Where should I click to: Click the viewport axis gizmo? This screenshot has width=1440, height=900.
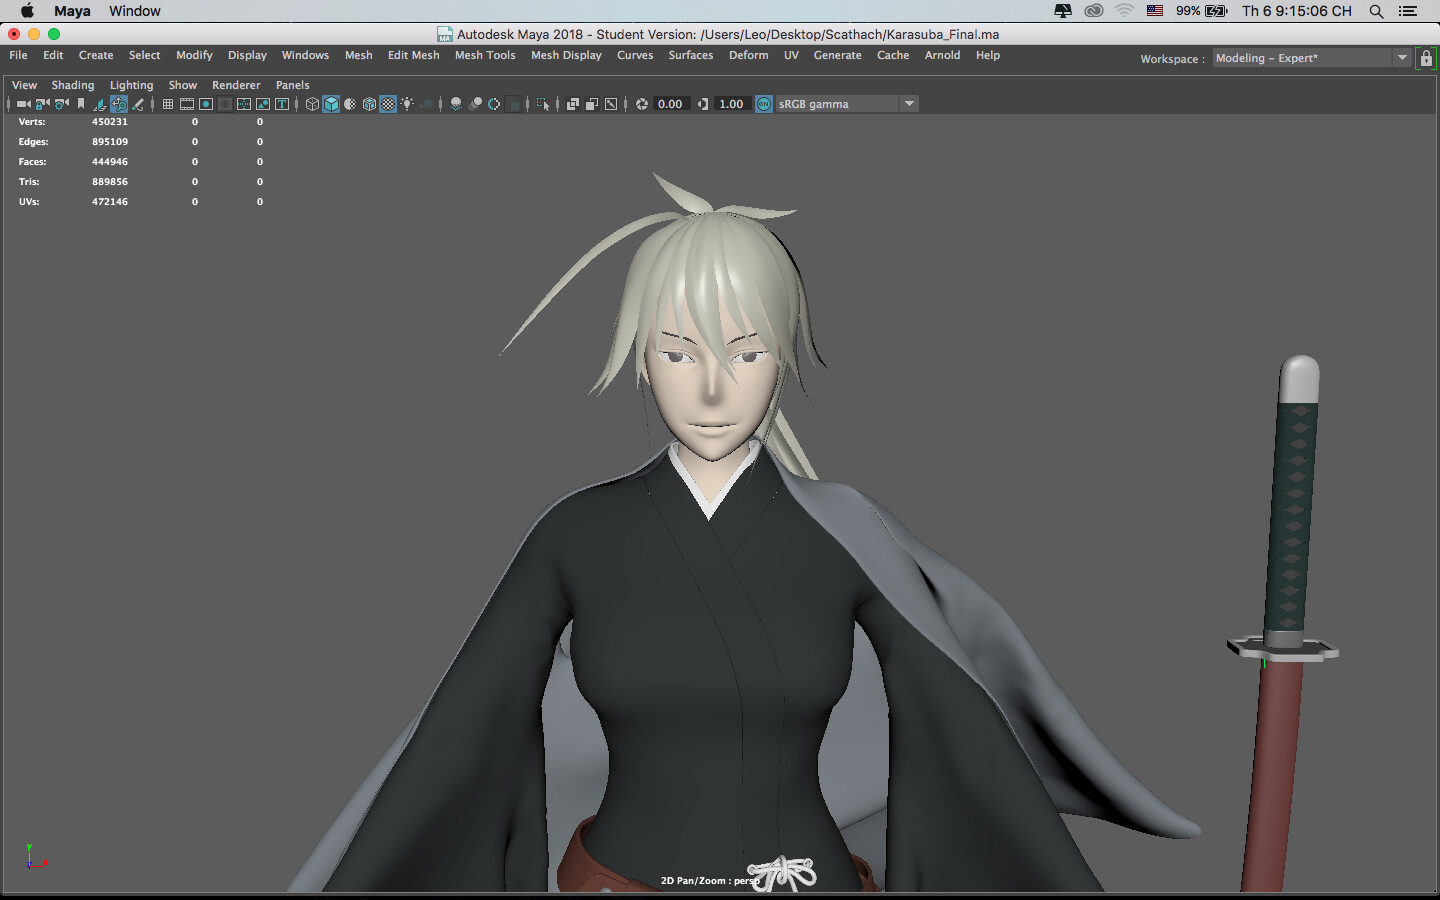point(35,858)
